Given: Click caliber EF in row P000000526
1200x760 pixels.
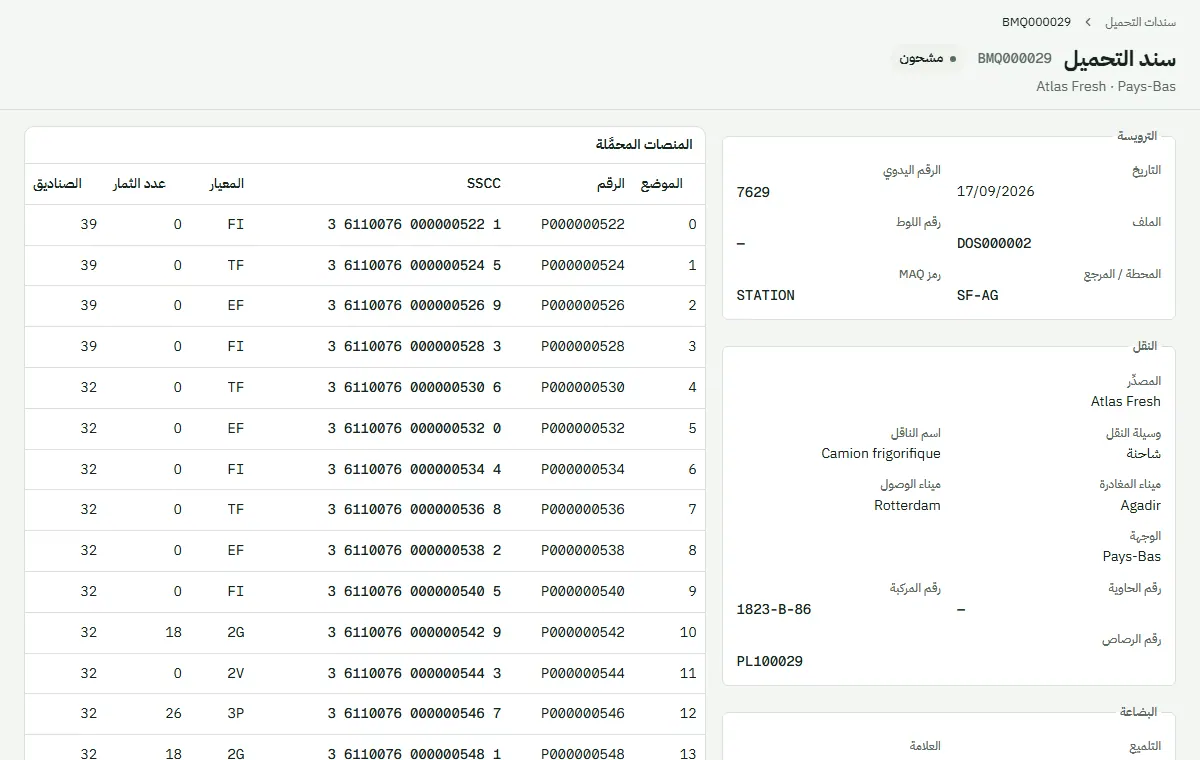Looking at the screenshot, I should [x=235, y=306].
